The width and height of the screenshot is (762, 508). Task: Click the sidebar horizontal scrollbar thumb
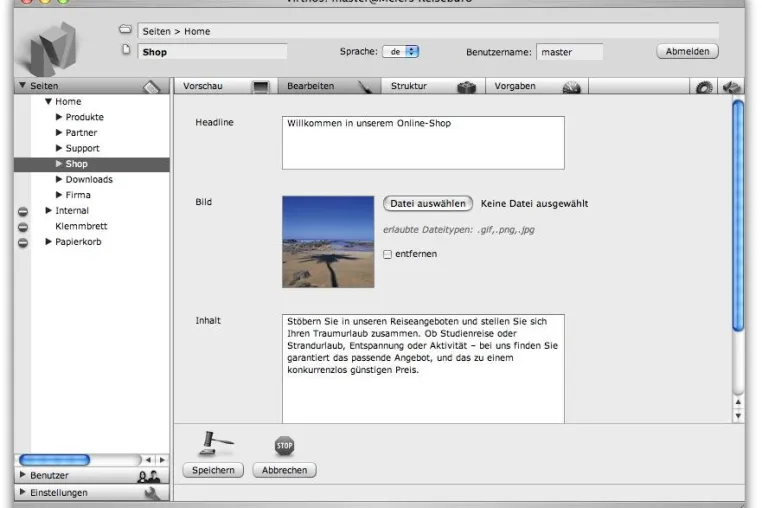coord(54,459)
